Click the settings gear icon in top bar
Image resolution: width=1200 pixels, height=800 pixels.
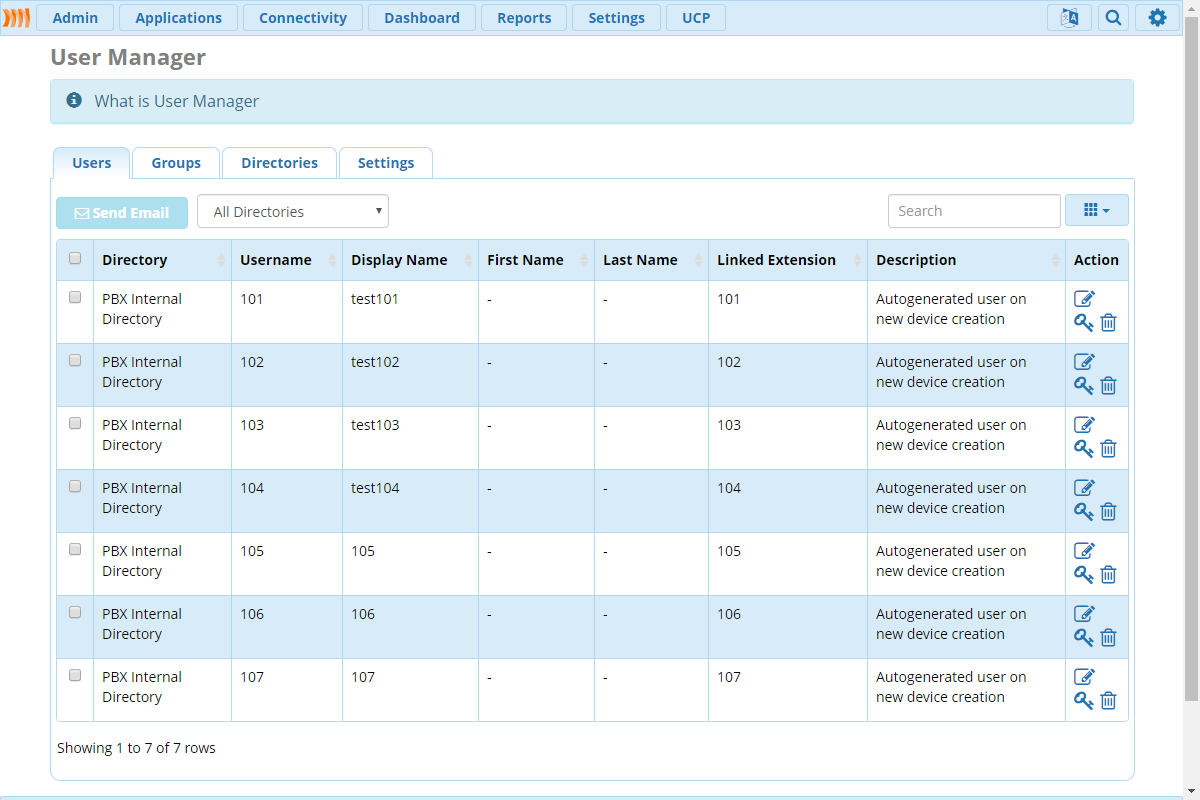click(x=1157, y=18)
